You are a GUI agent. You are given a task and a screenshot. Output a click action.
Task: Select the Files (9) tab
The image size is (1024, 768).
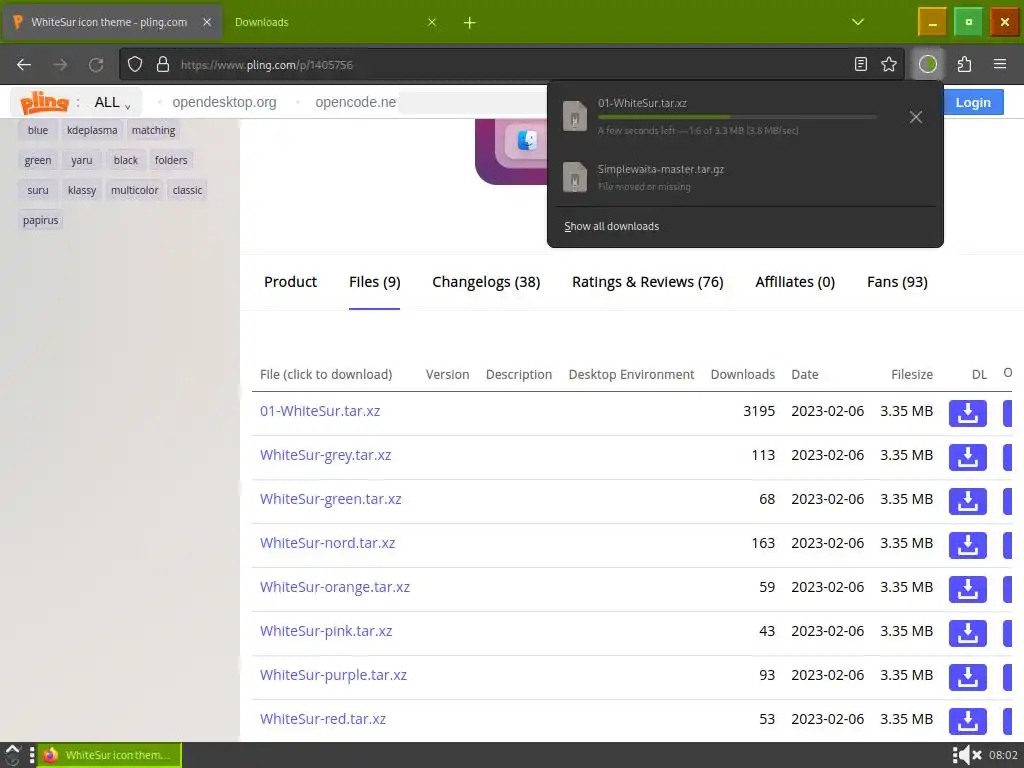374,281
